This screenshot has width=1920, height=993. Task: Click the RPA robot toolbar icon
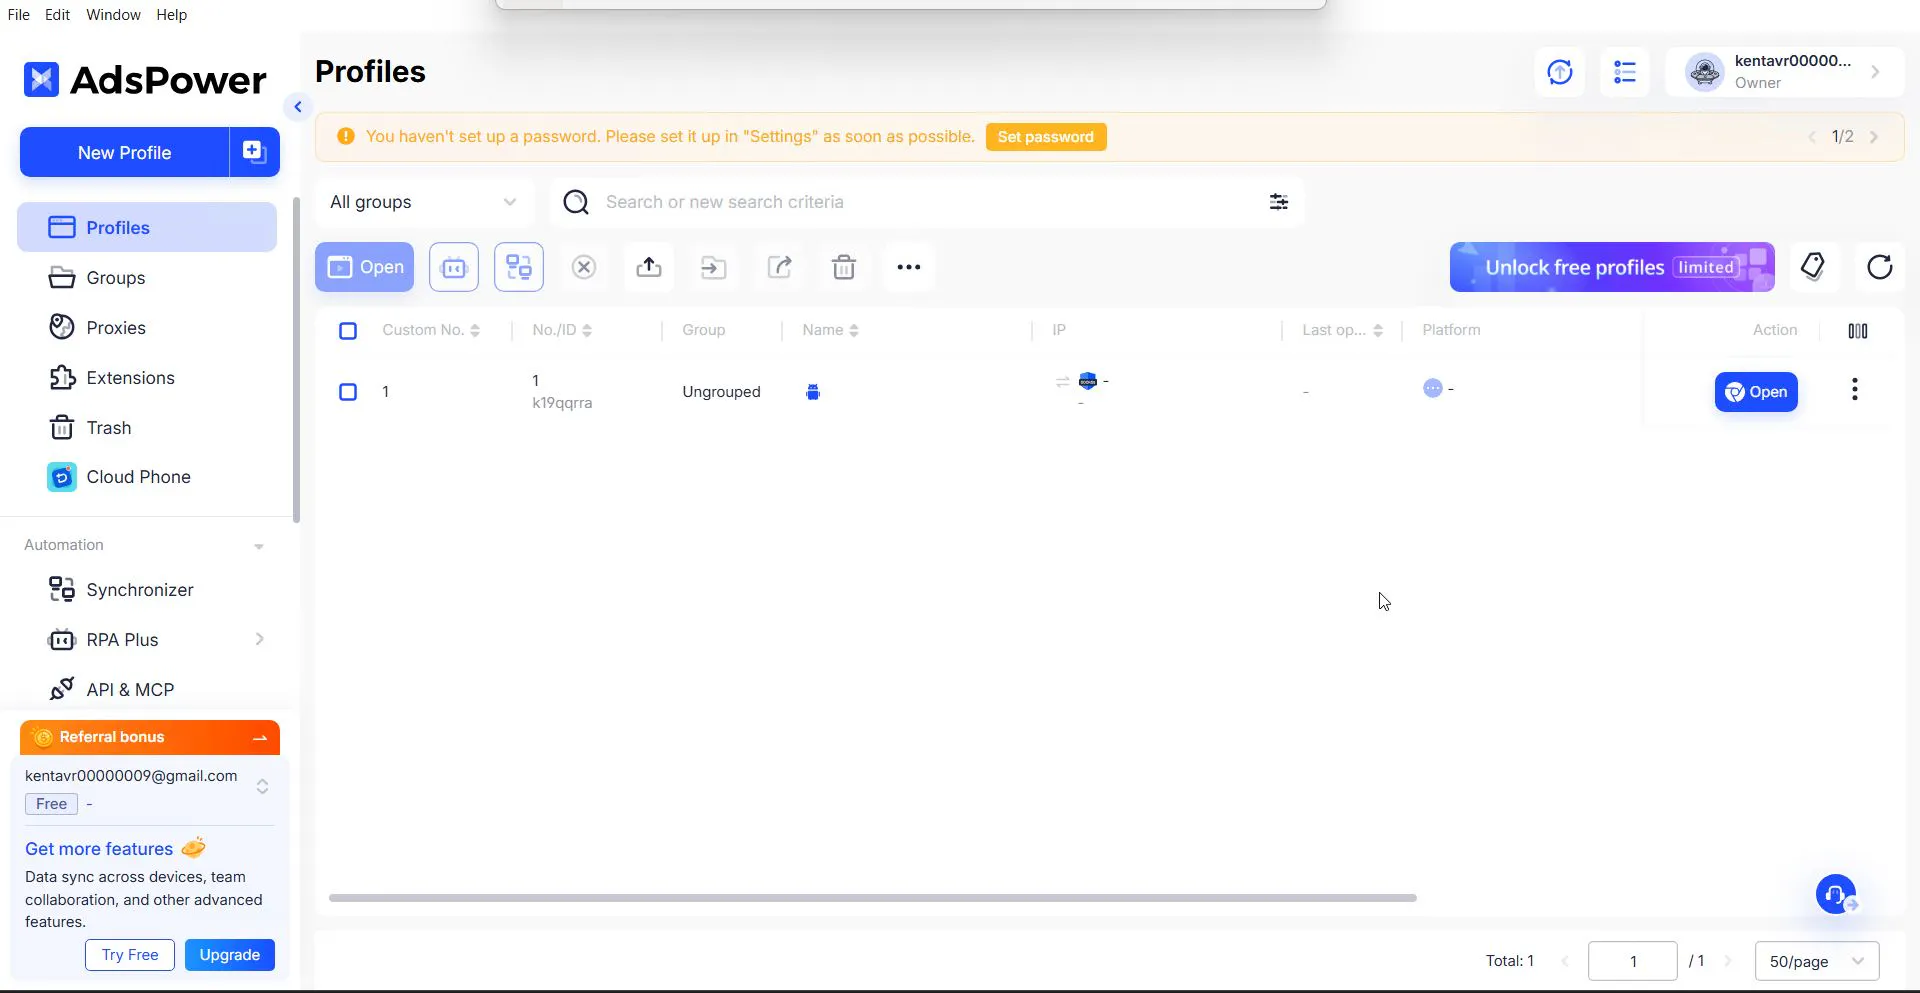(x=454, y=267)
